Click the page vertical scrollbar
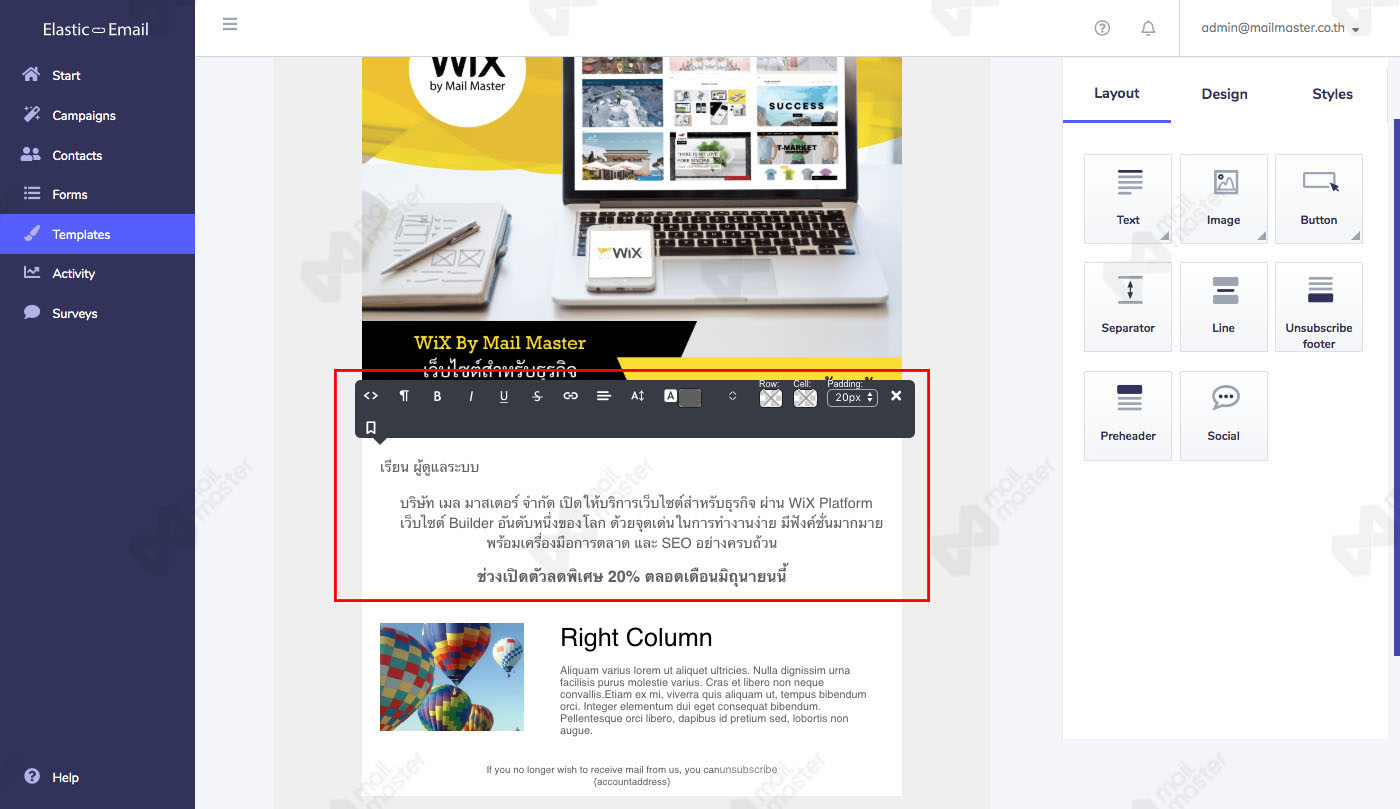1400x809 pixels. point(1396,388)
